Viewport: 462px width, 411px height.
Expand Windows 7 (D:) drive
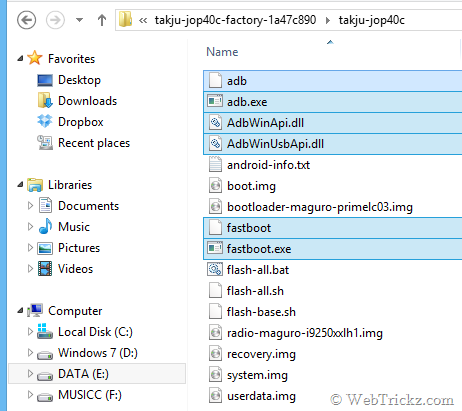pyautogui.click(x=30, y=353)
